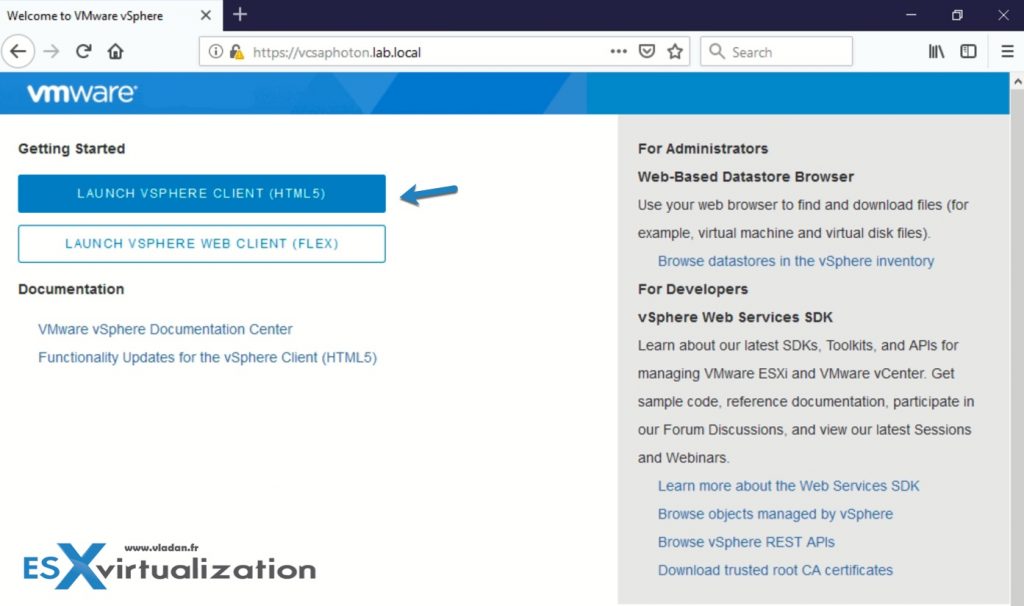Reload the page with refresh icon
Image resolution: width=1024 pixels, height=606 pixels.
tap(83, 51)
